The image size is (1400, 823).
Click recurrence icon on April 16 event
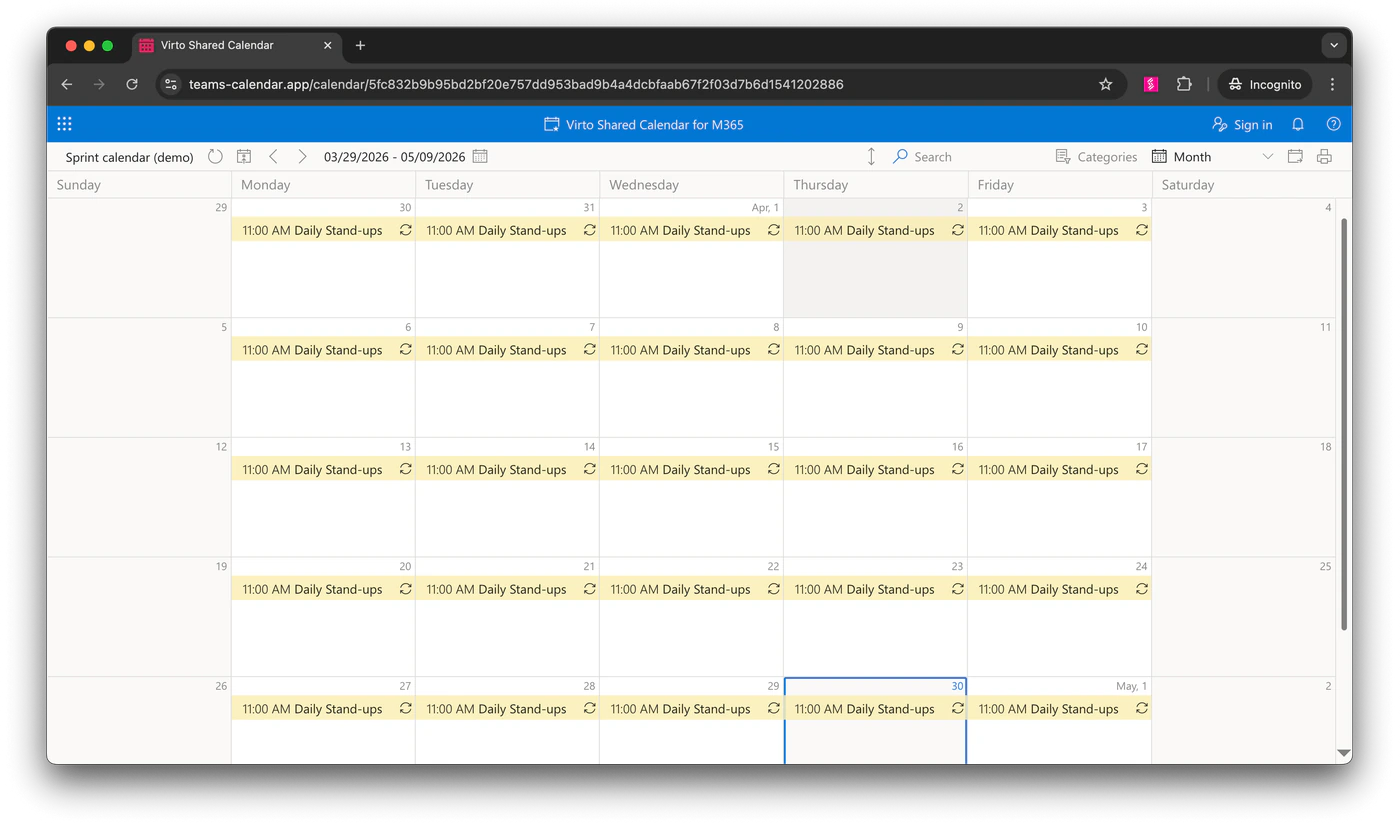(x=957, y=469)
